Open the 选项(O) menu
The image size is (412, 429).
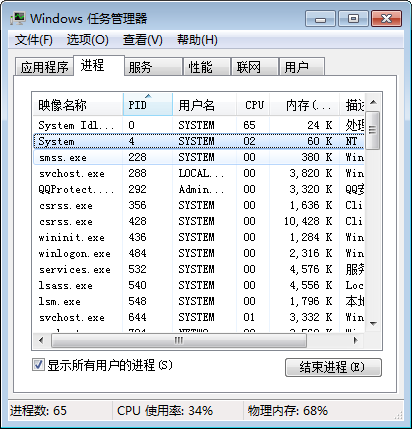pyautogui.click(x=87, y=40)
